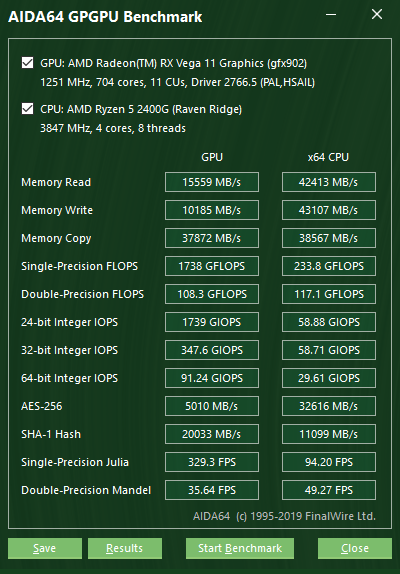The width and height of the screenshot is (400, 574).
Task: Minimize the AIDA64 GPGPU Benchmark window
Action: [x=331, y=15]
